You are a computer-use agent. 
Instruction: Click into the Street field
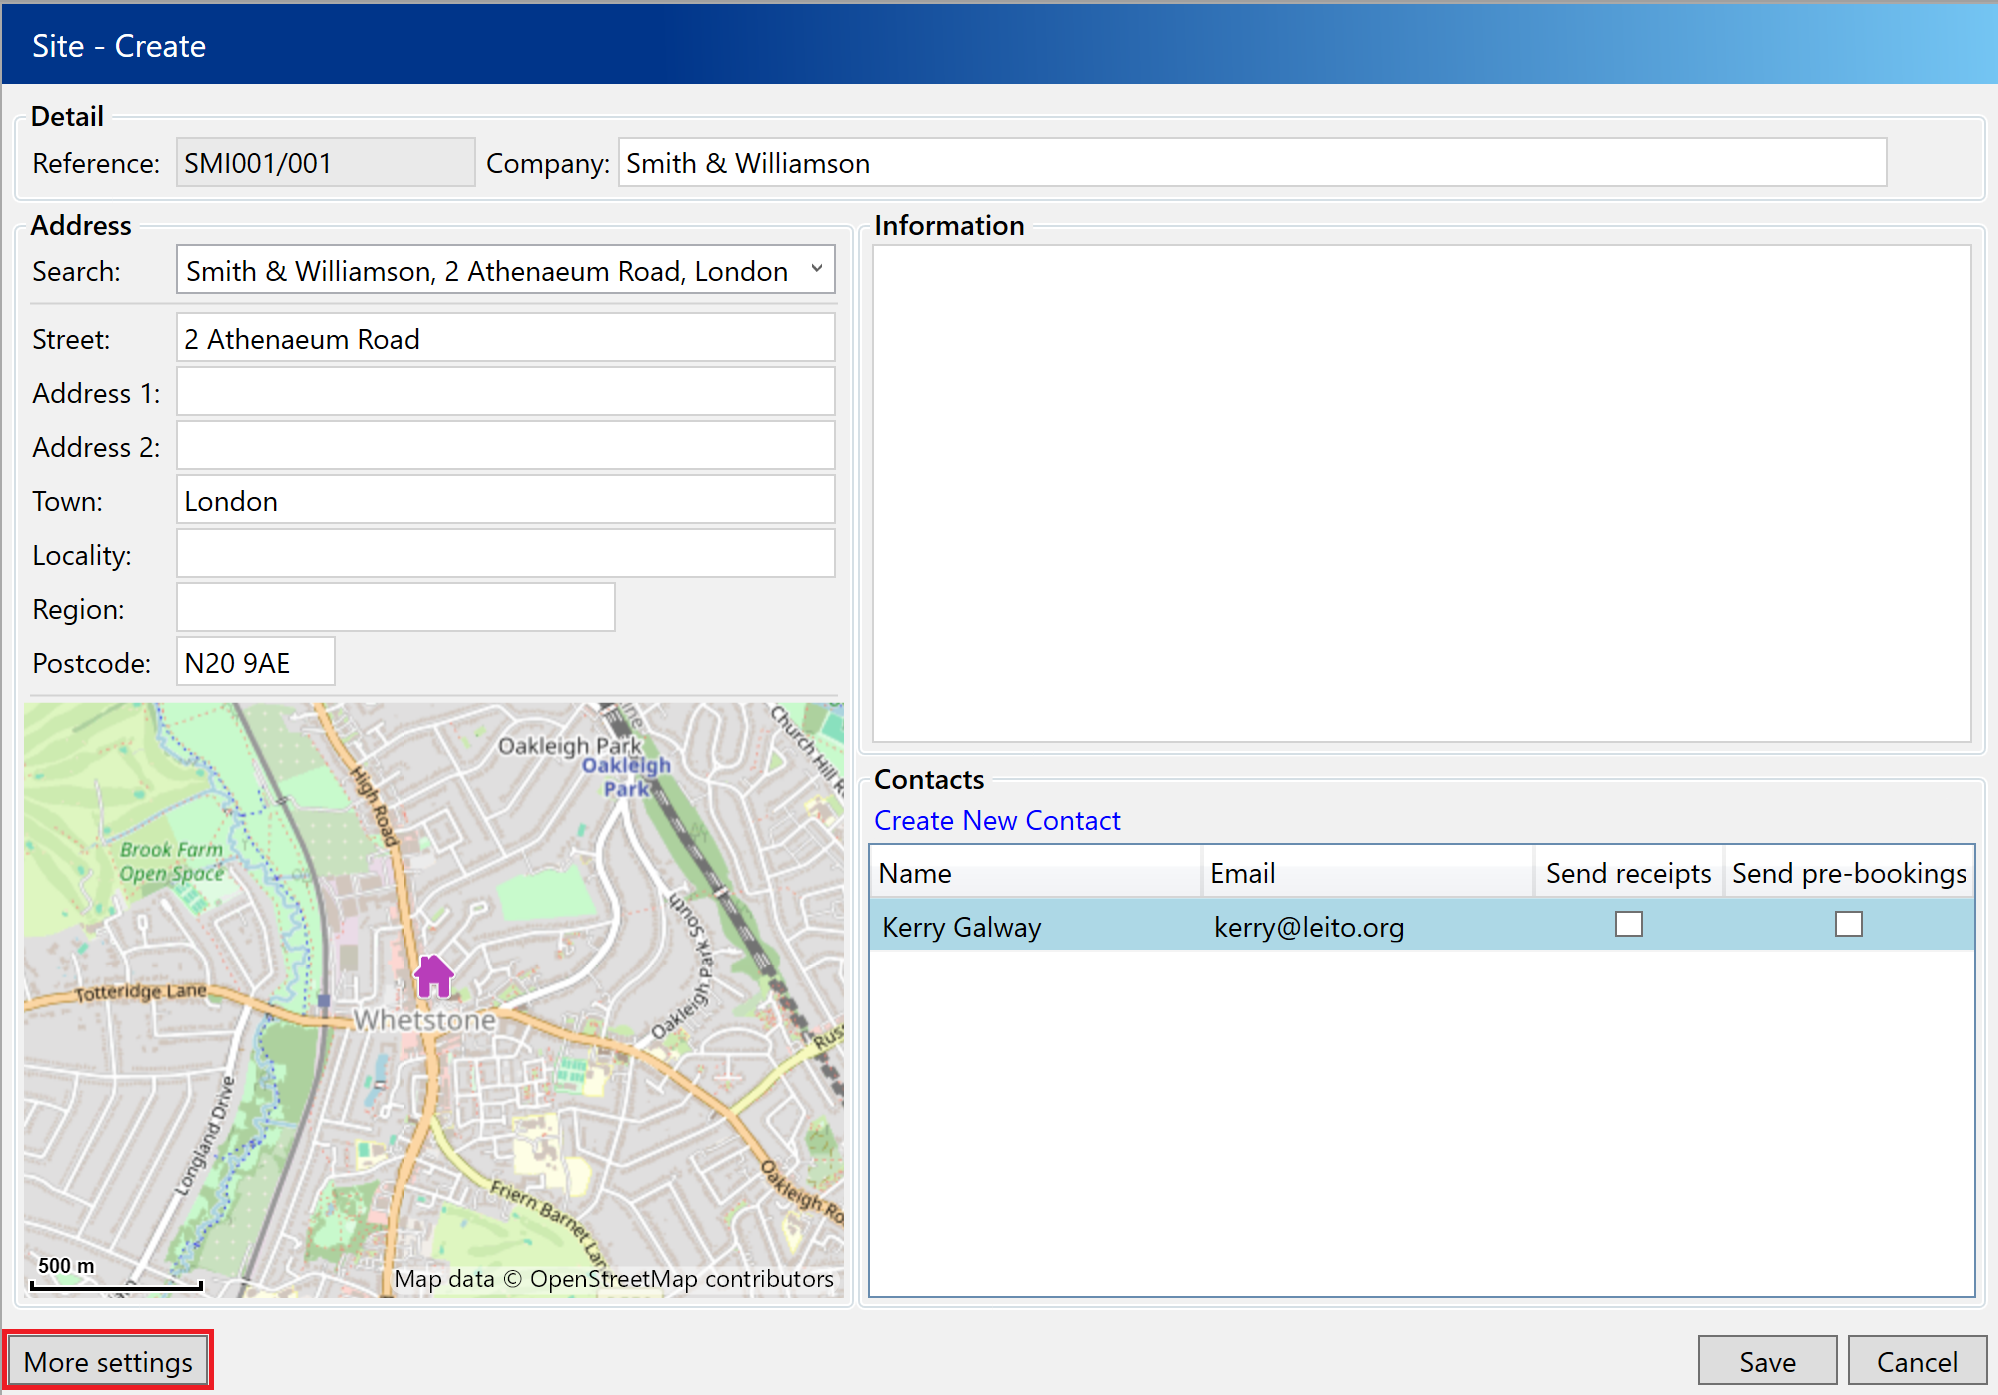pyautogui.click(x=505, y=339)
